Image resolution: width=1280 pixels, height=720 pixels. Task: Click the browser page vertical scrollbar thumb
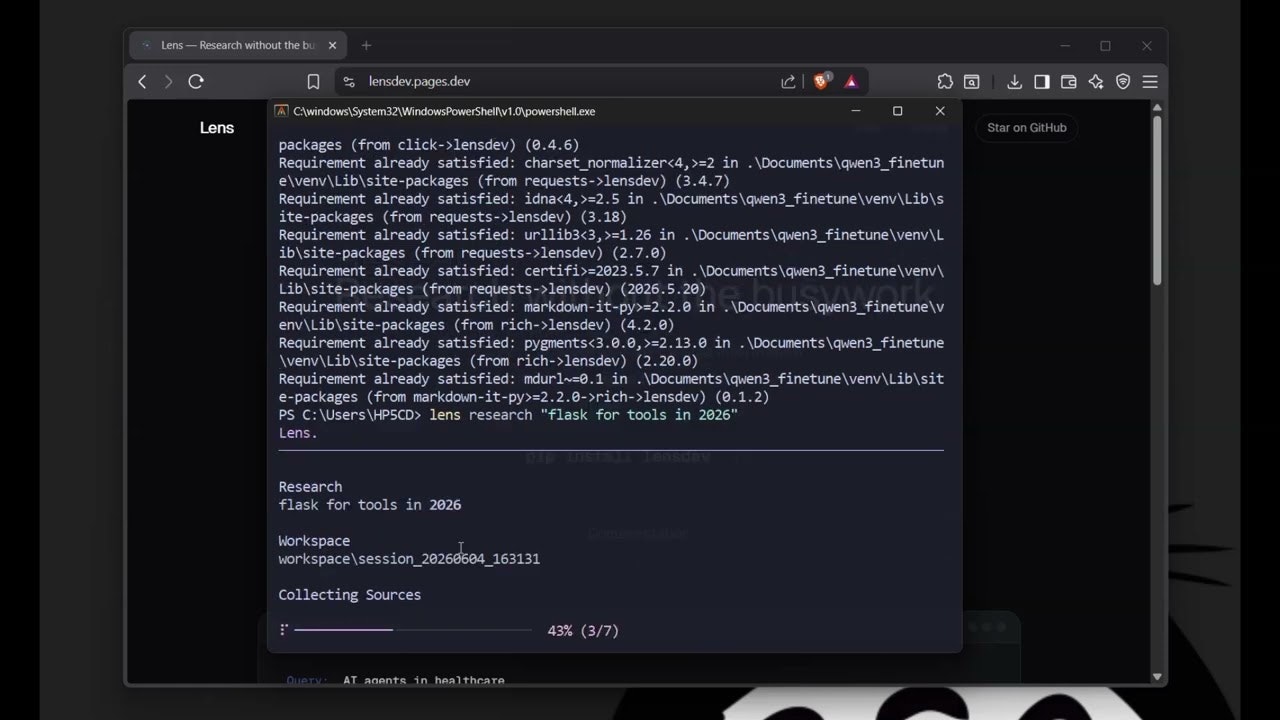[1158, 200]
